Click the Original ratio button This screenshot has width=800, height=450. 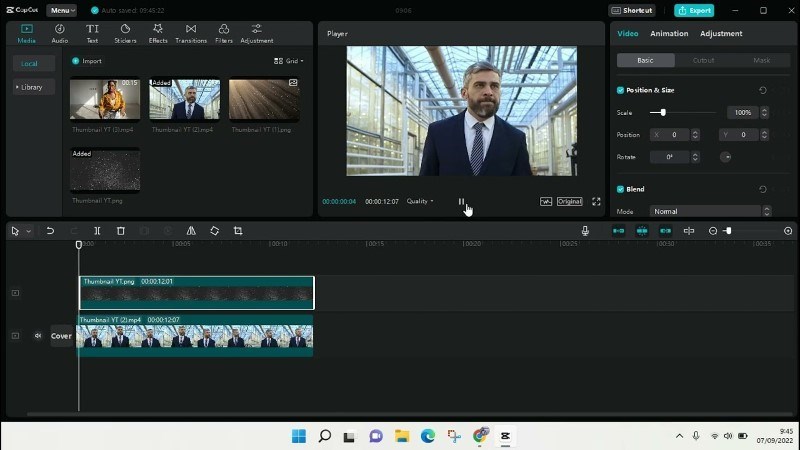[x=569, y=202]
